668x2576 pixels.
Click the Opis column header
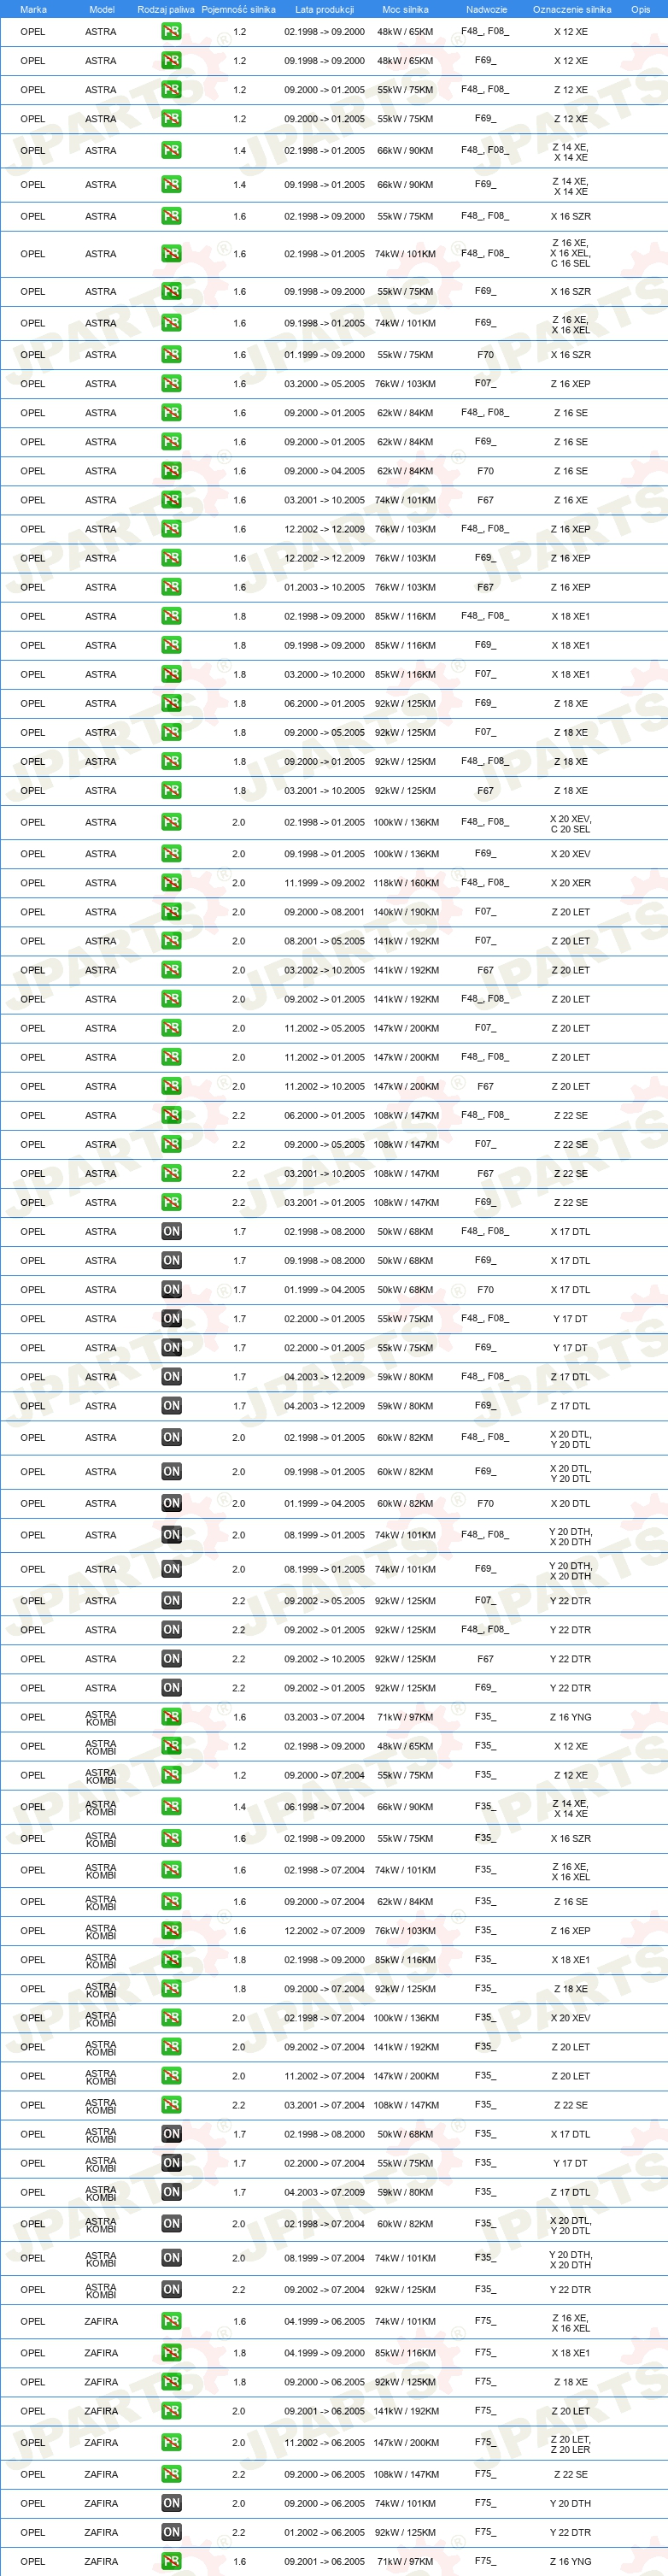(640, 9)
